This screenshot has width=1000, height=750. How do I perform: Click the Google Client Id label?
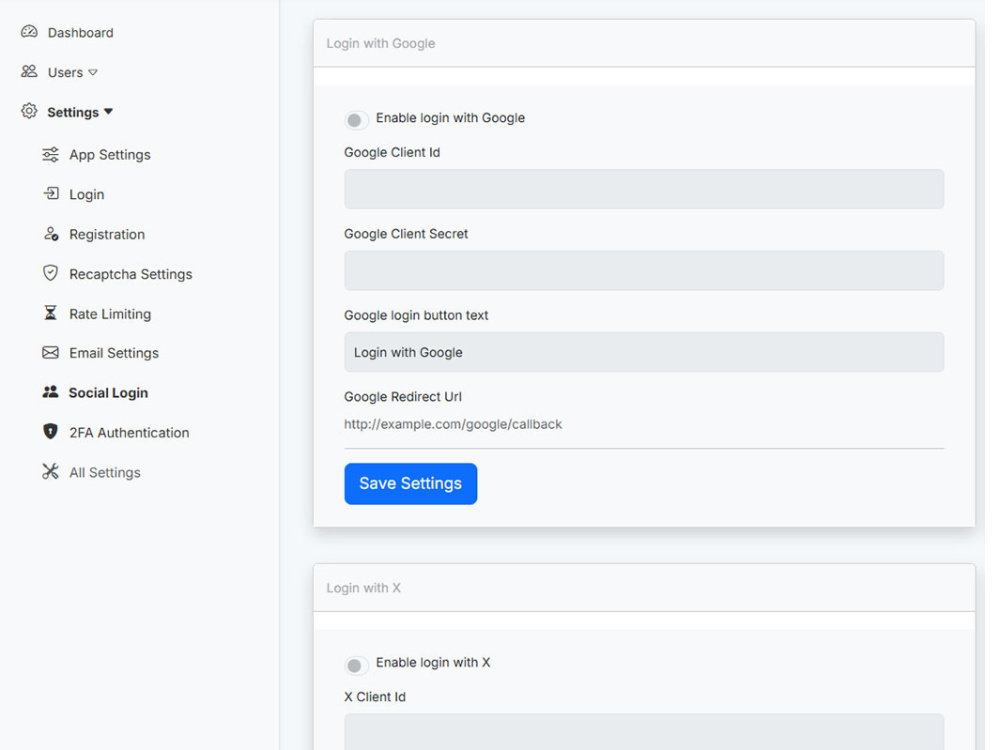(x=392, y=152)
